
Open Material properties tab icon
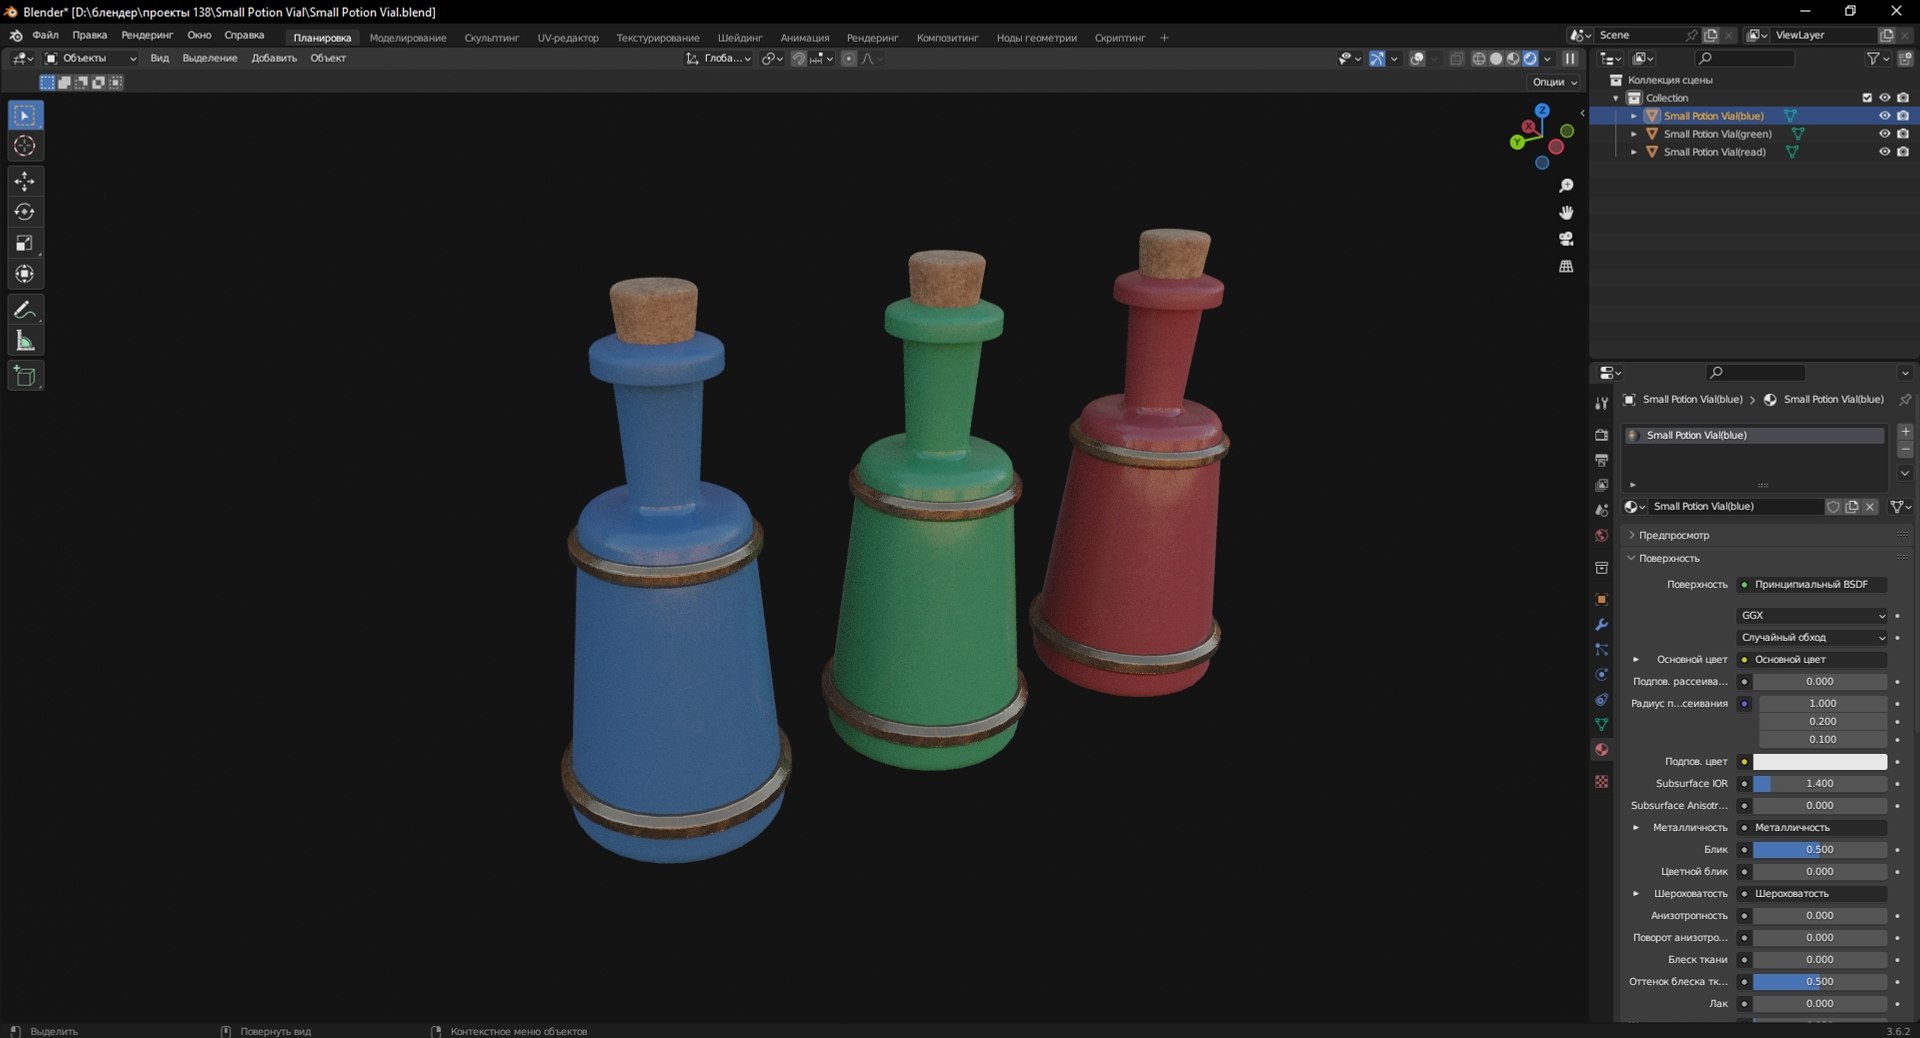(x=1601, y=749)
